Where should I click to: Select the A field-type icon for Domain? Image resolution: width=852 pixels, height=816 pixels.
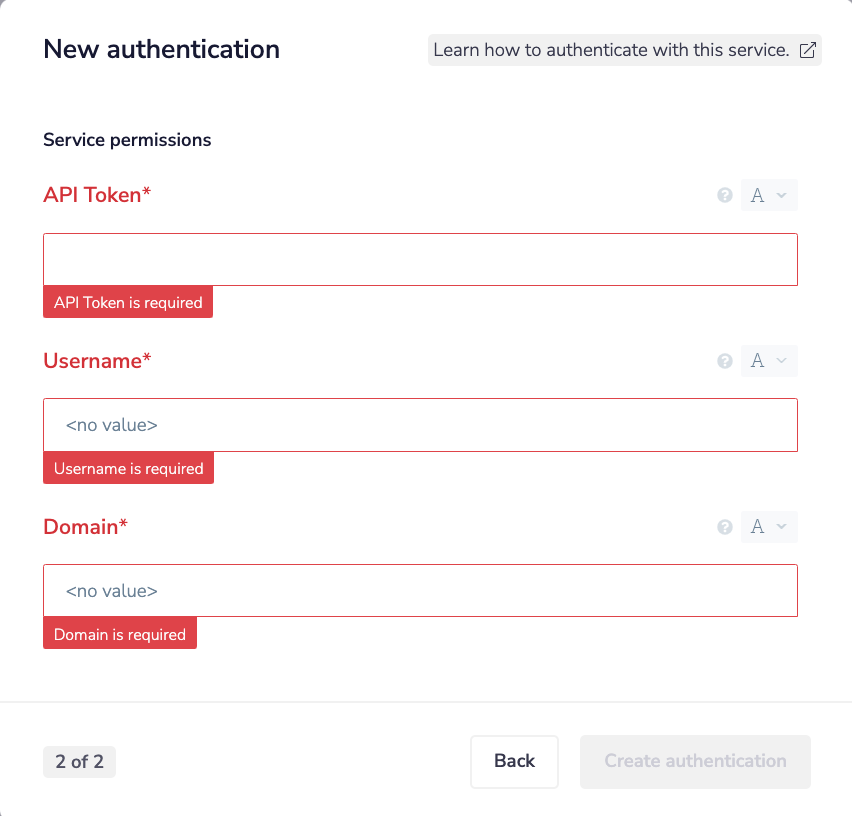pyautogui.click(x=758, y=527)
